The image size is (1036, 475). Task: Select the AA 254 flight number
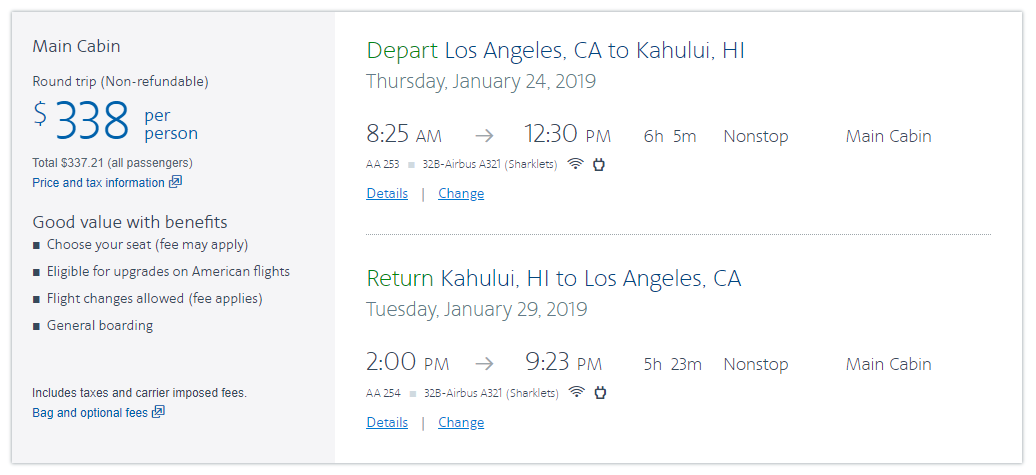pos(383,393)
